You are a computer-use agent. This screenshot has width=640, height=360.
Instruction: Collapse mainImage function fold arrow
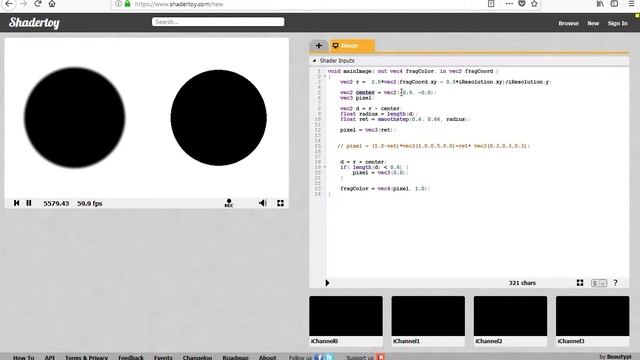325,76
